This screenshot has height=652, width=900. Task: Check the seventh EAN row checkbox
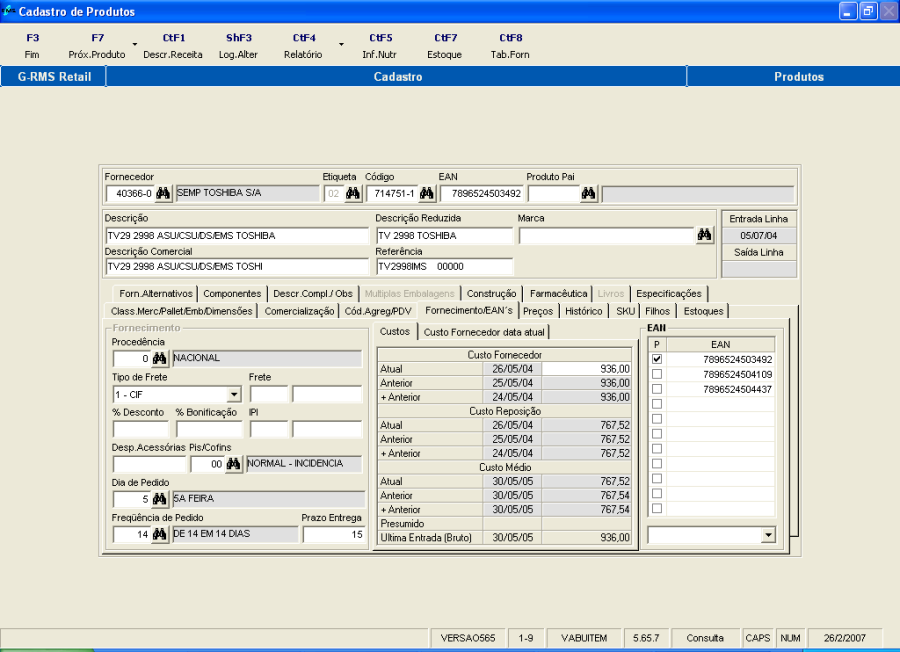click(657, 449)
